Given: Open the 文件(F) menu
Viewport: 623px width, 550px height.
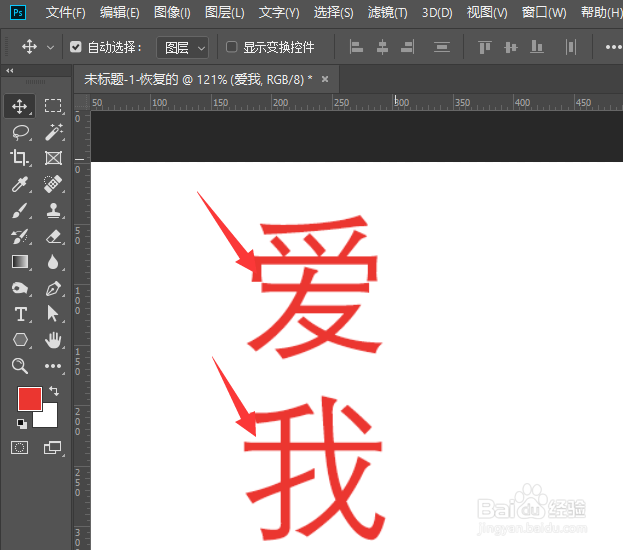Looking at the screenshot, I should pos(66,13).
